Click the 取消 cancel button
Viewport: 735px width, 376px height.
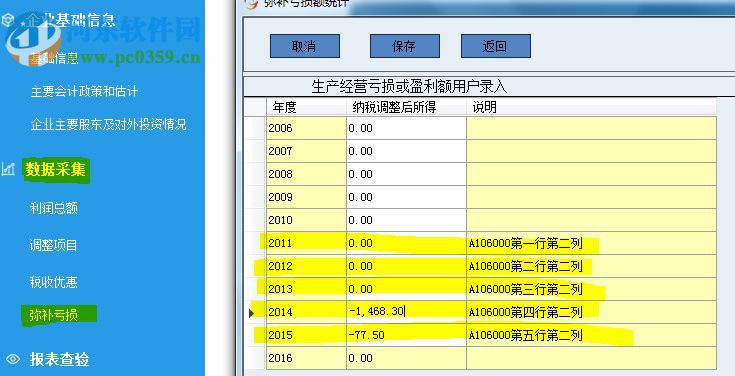pyautogui.click(x=305, y=46)
